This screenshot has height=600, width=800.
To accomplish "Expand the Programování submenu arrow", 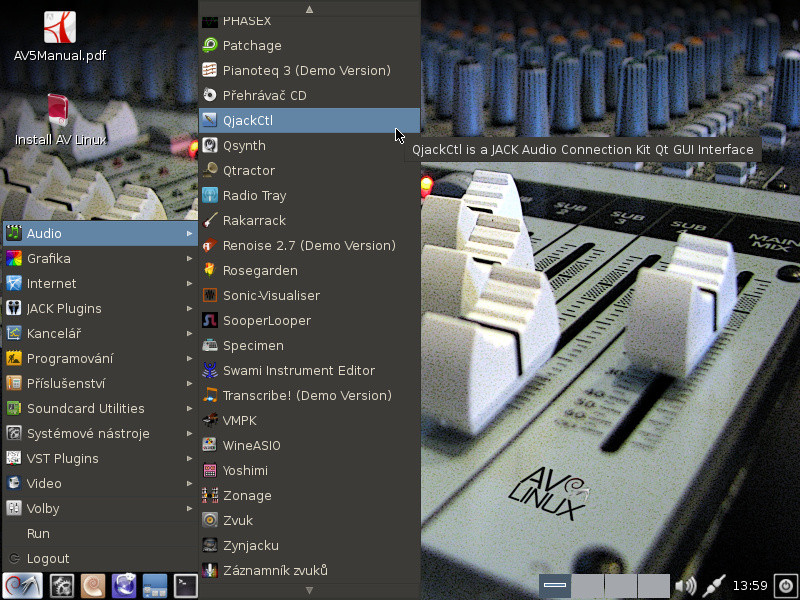I will pyautogui.click(x=189, y=359).
